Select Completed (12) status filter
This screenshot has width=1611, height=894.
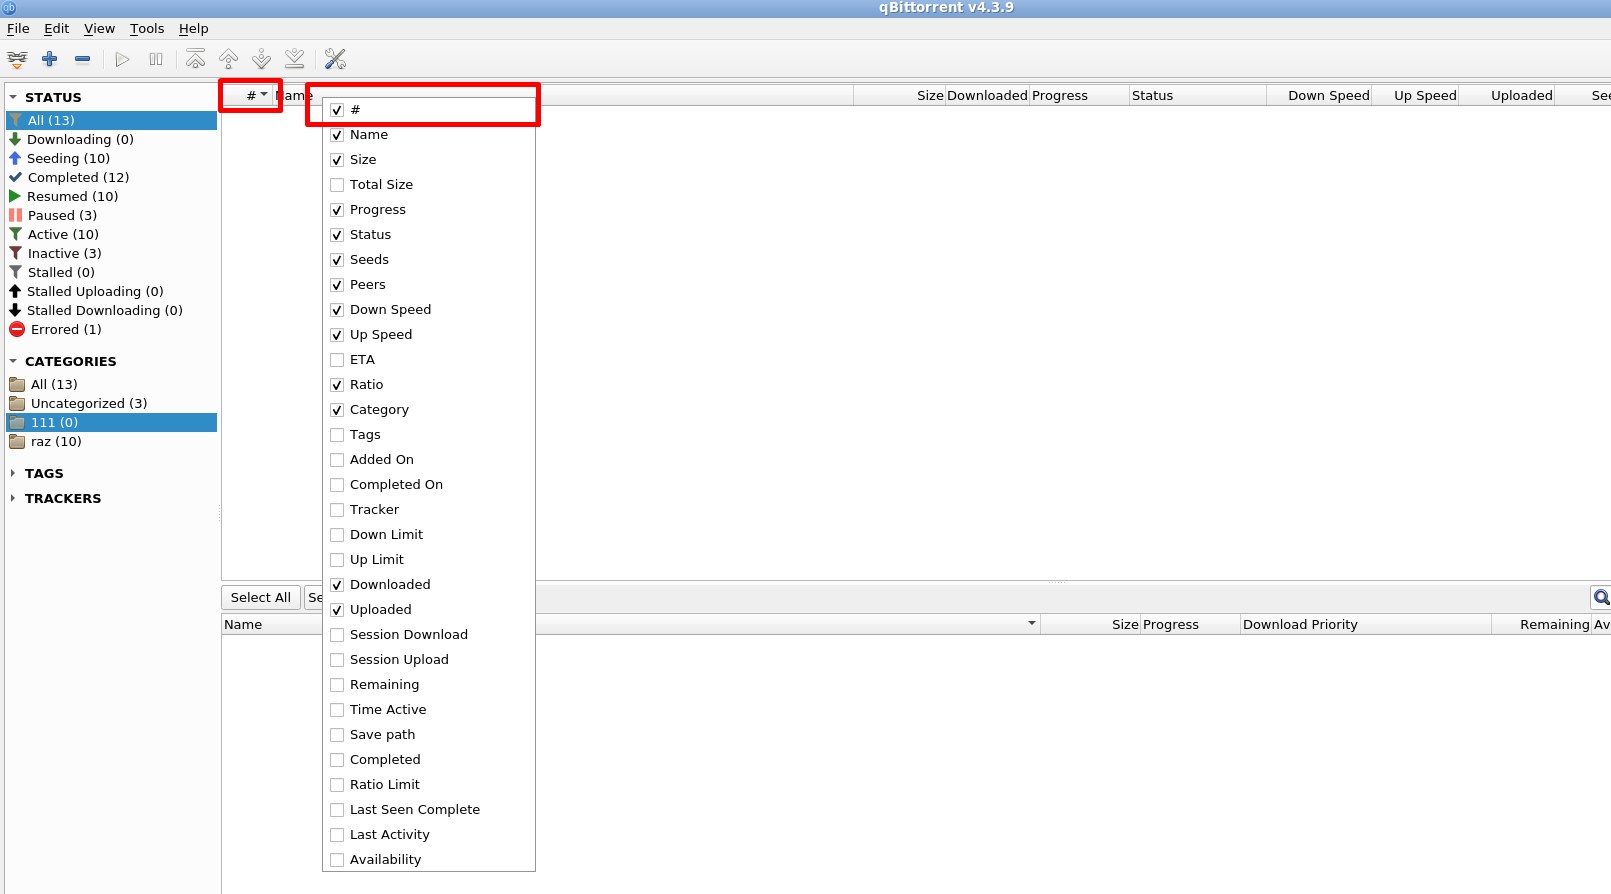click(78, 177)
